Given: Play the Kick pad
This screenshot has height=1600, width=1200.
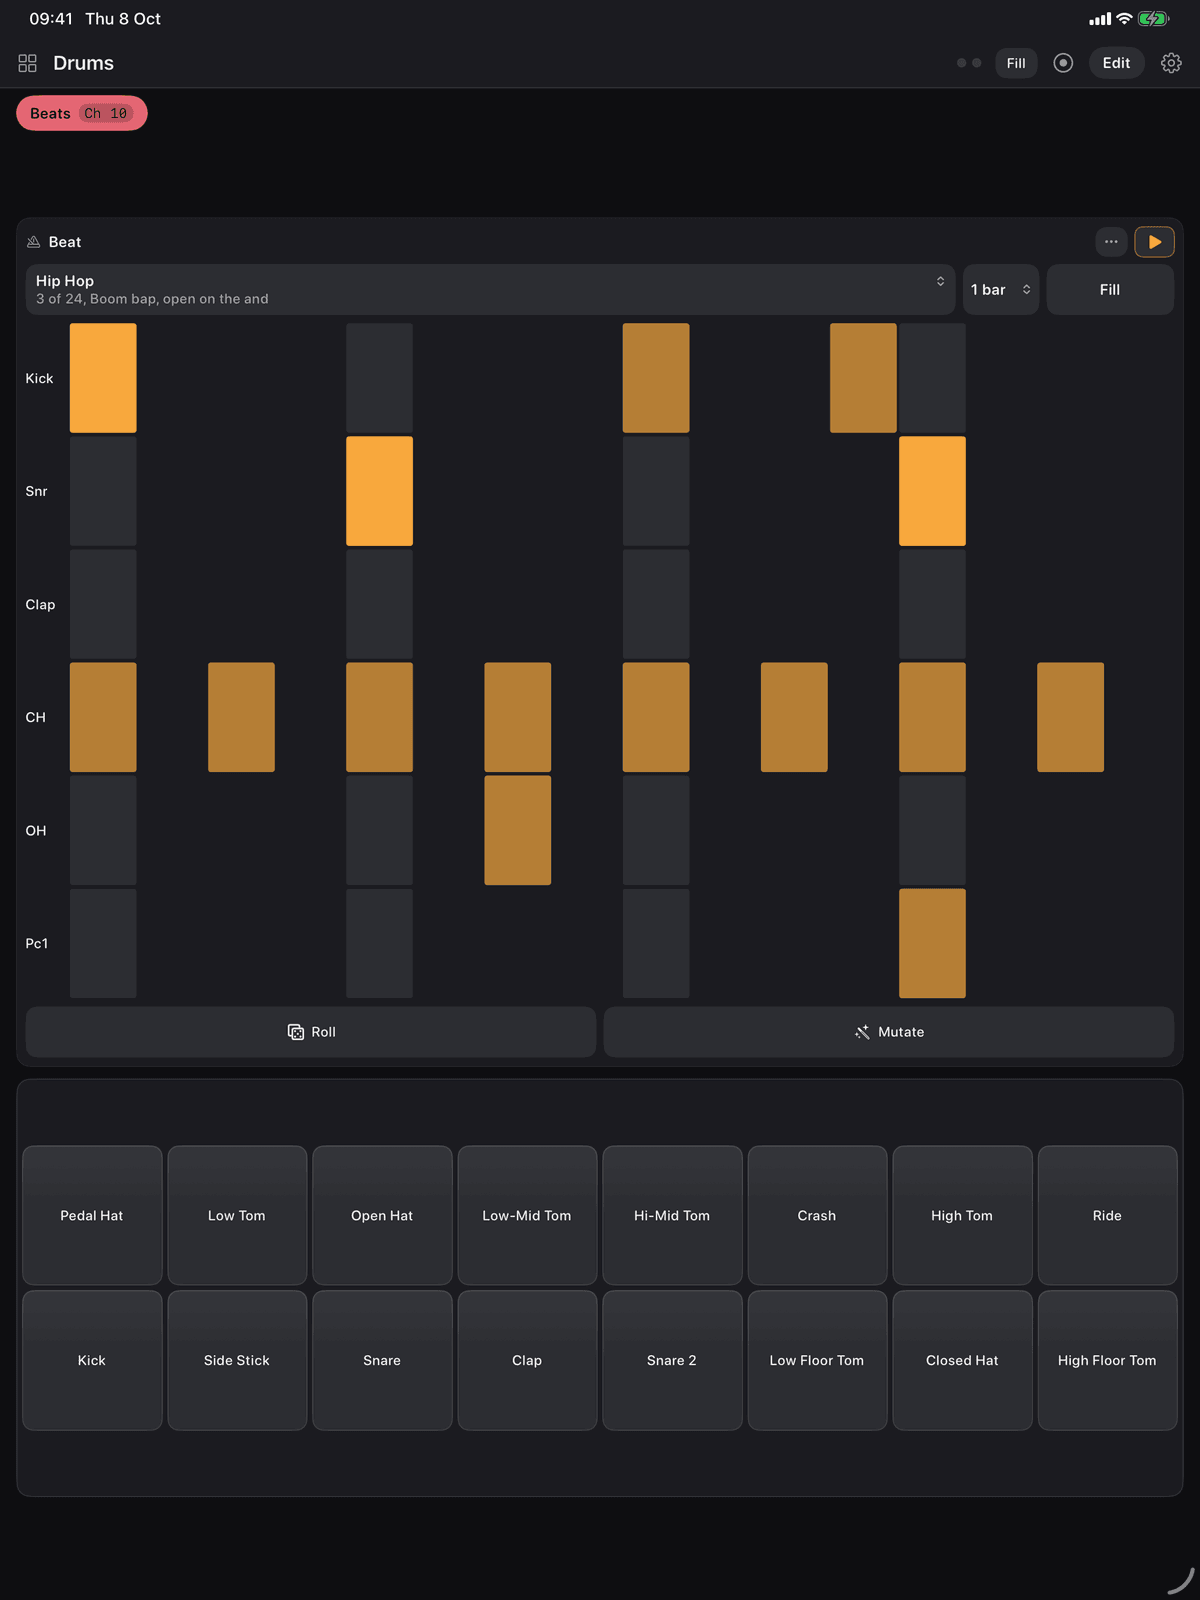Looking at the screenshot, I should (x=92, y=1360).
